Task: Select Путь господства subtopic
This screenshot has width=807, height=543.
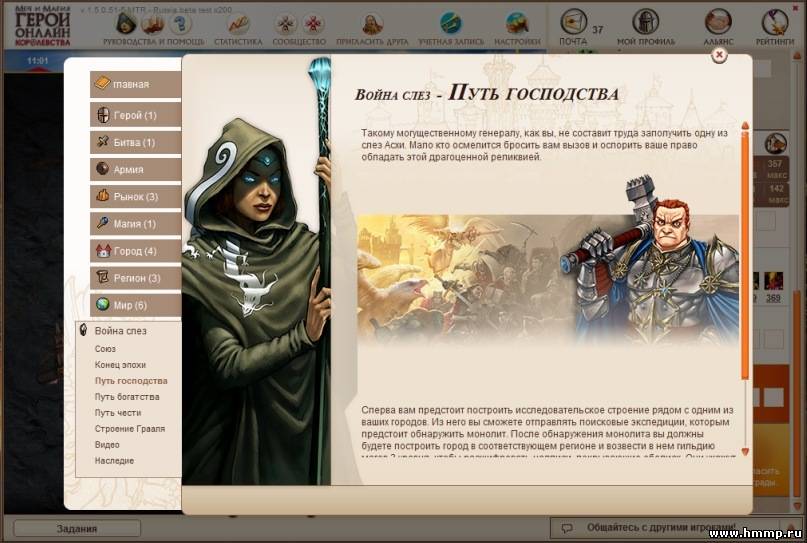Action: (131, 381)
